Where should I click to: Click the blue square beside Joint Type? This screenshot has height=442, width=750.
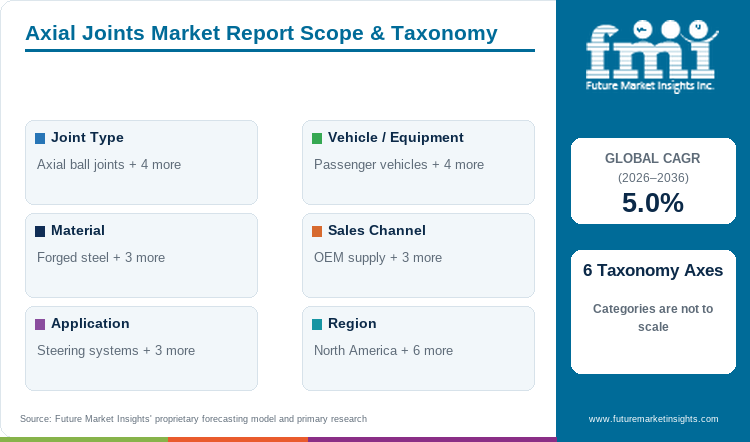click(40, 138)
